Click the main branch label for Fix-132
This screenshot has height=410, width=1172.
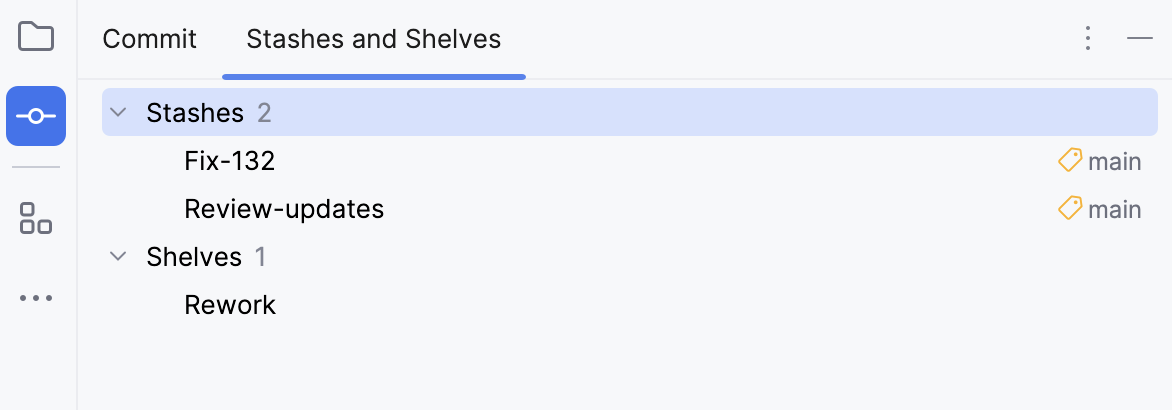pyautogui.click(x=1114, y=161)
